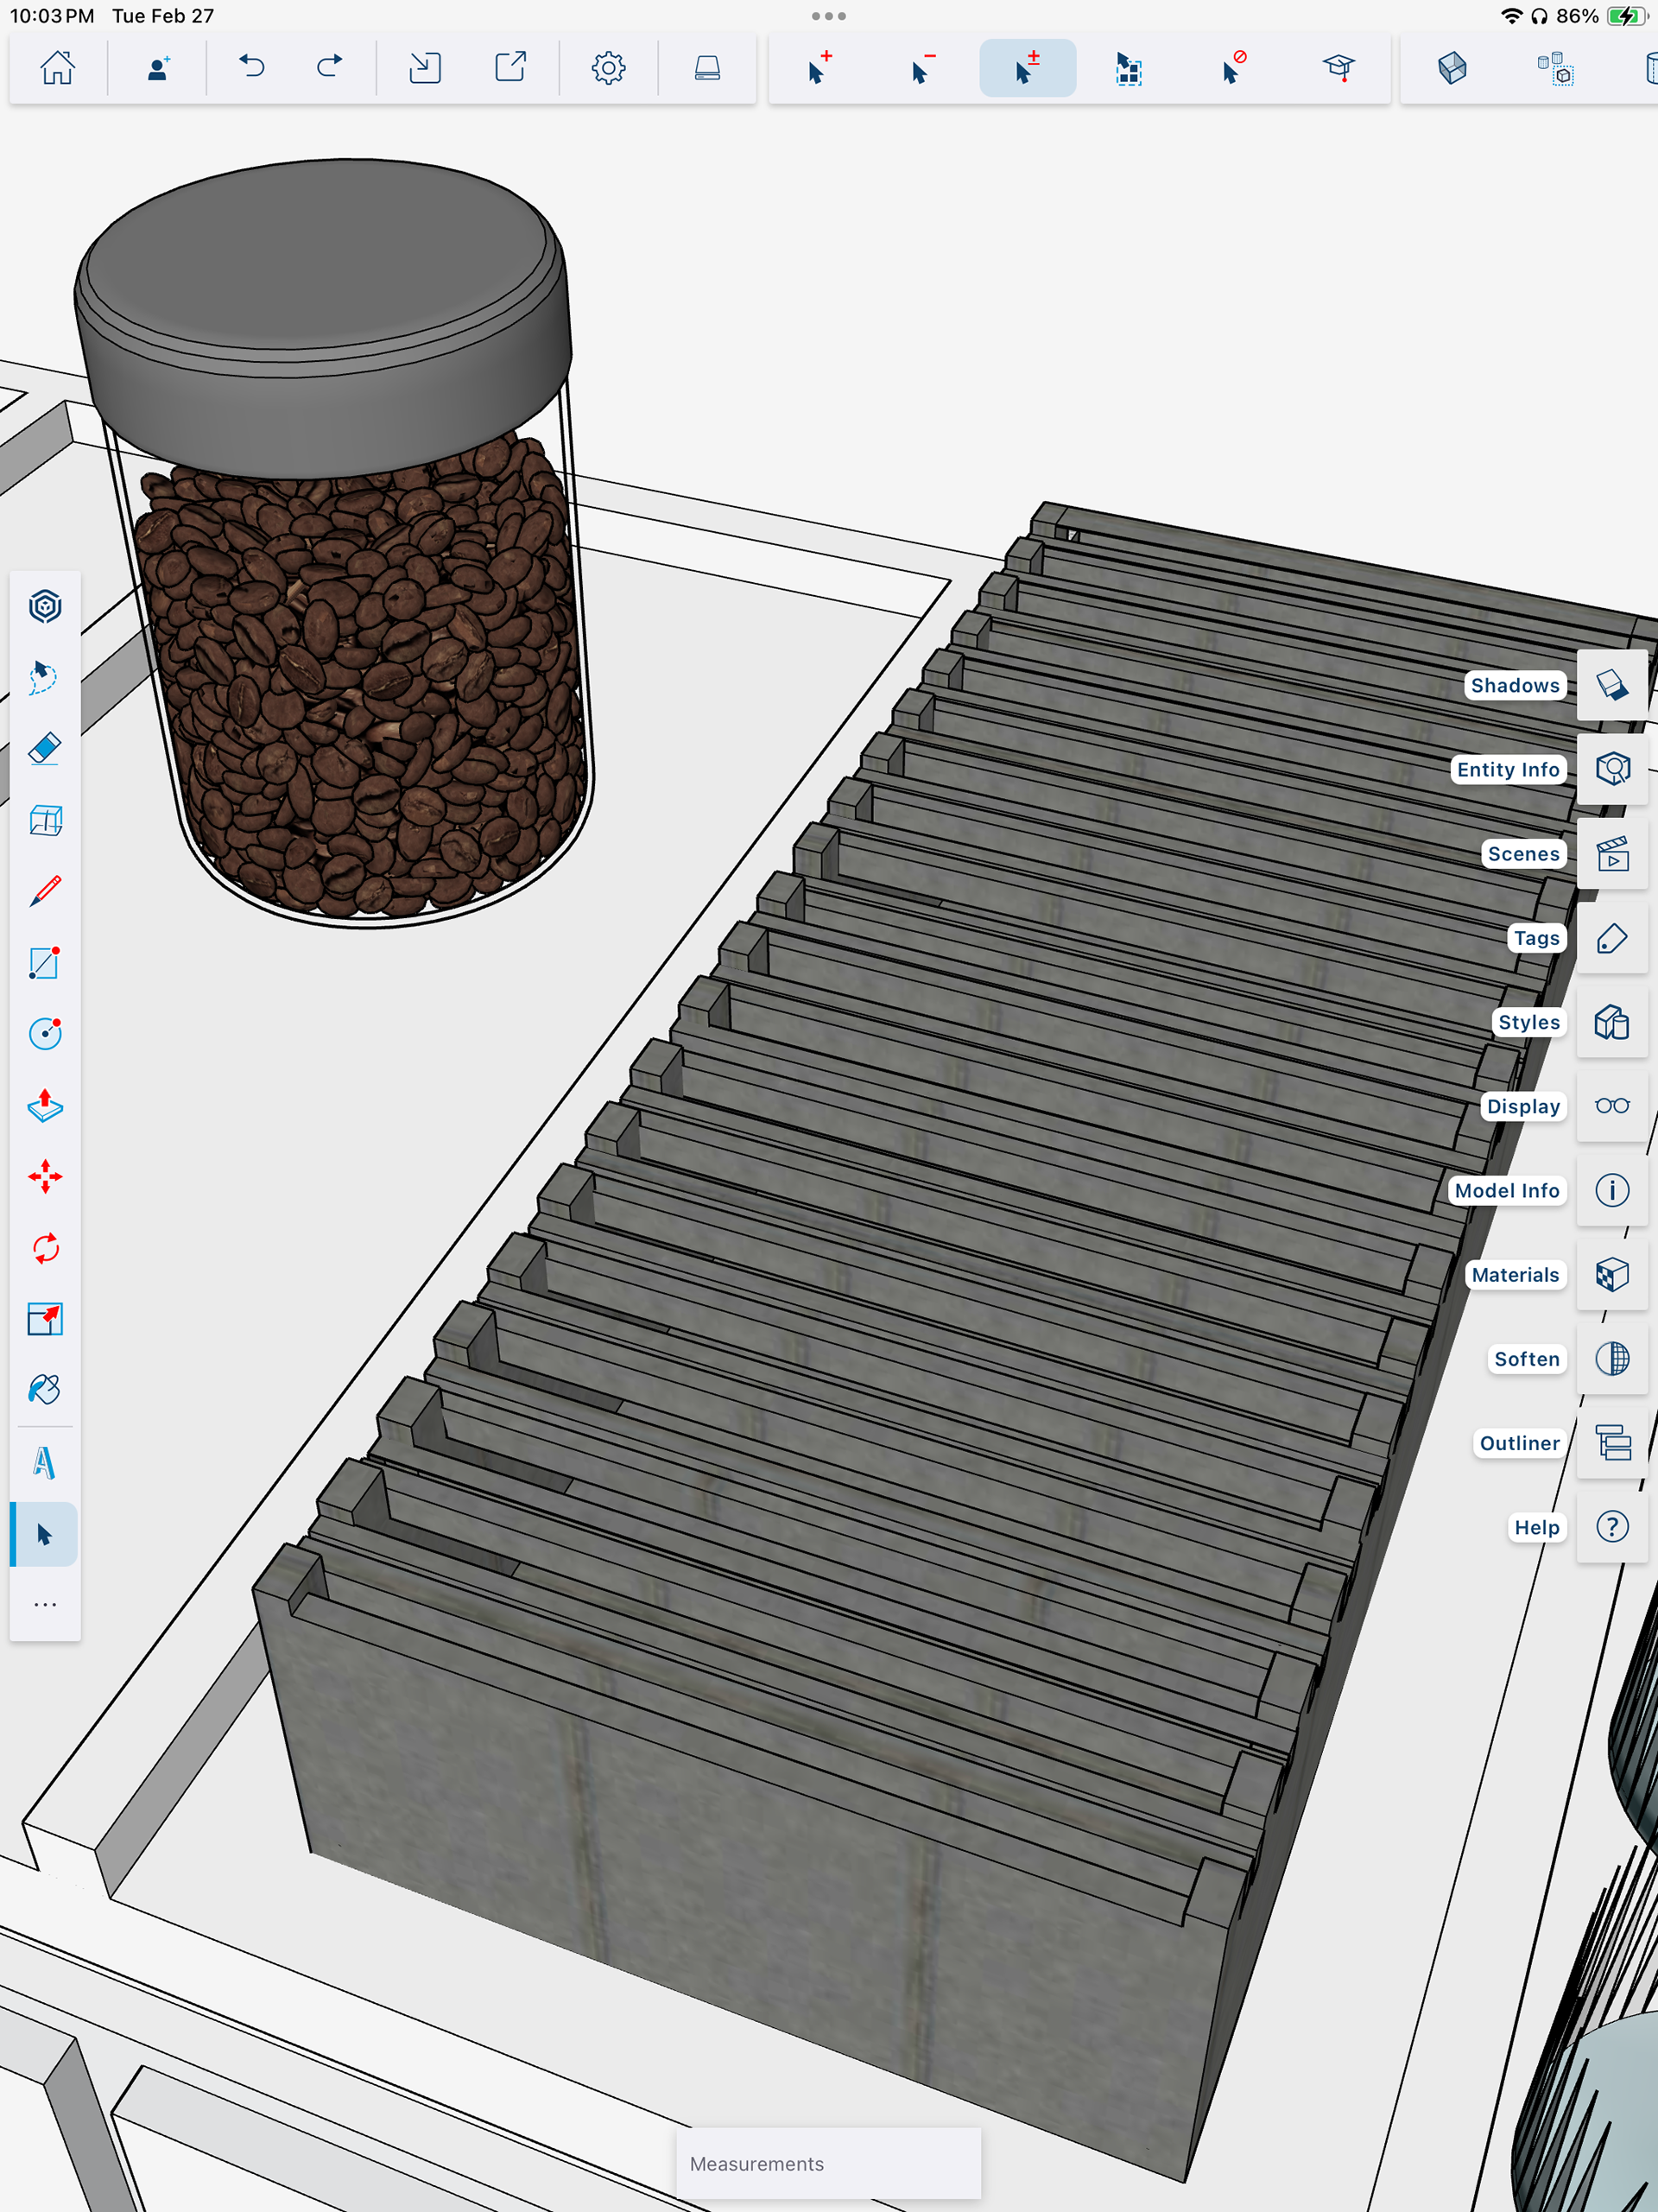Tap the Measurements input box
This screenshot has height=2212, width=1658.
click(x=828, y=2163)
